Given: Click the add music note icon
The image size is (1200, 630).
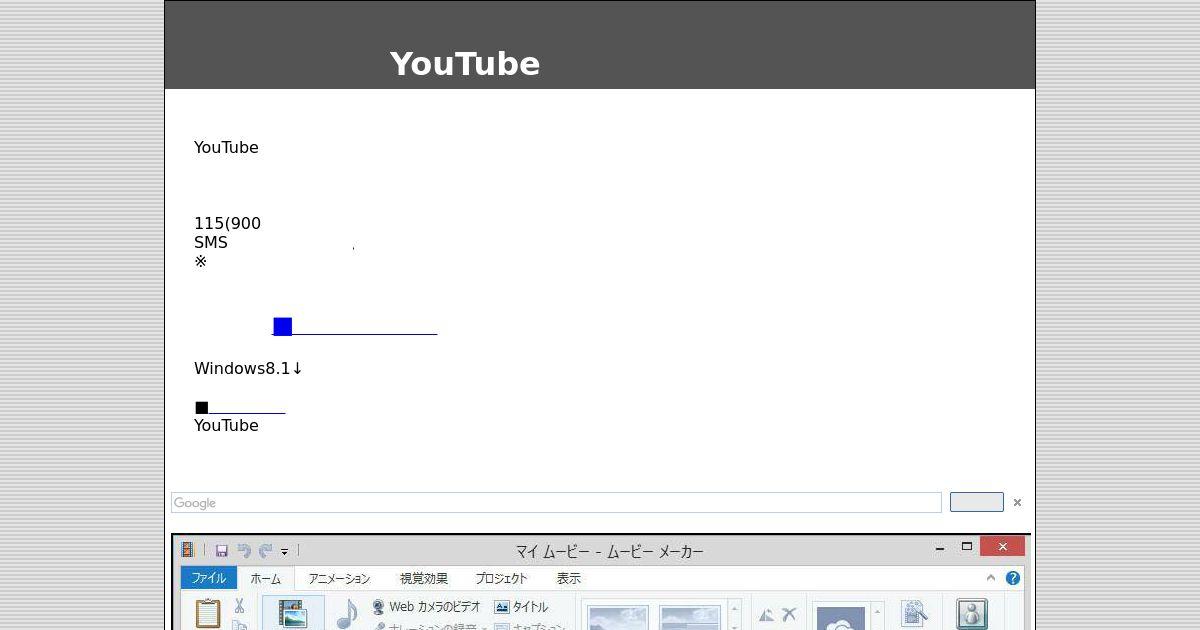Looking at the screenshot, I should [x=347, y=613].
